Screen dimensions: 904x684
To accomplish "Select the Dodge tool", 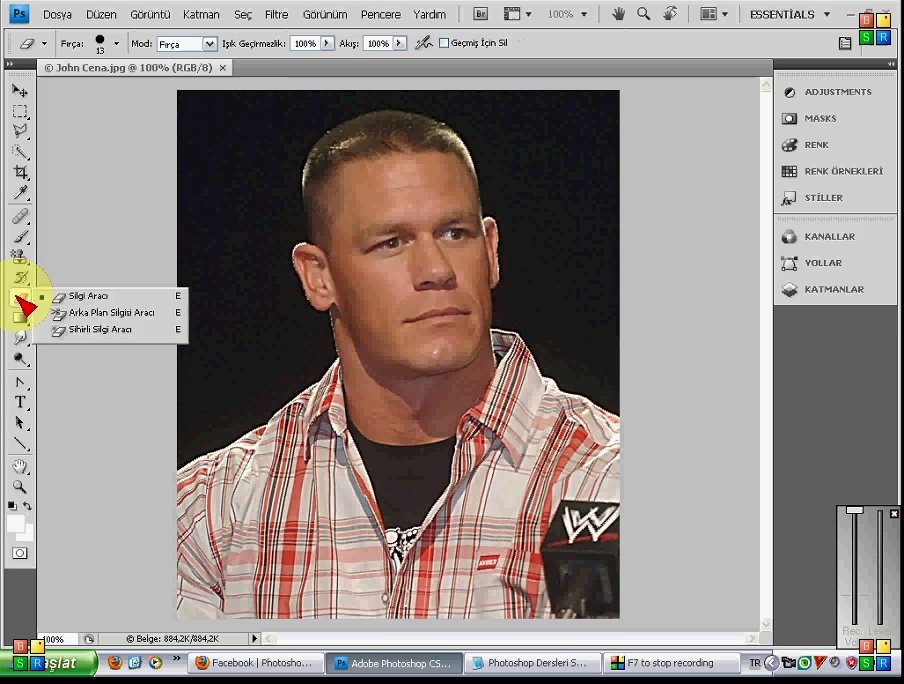I will (x=20, y=359).
